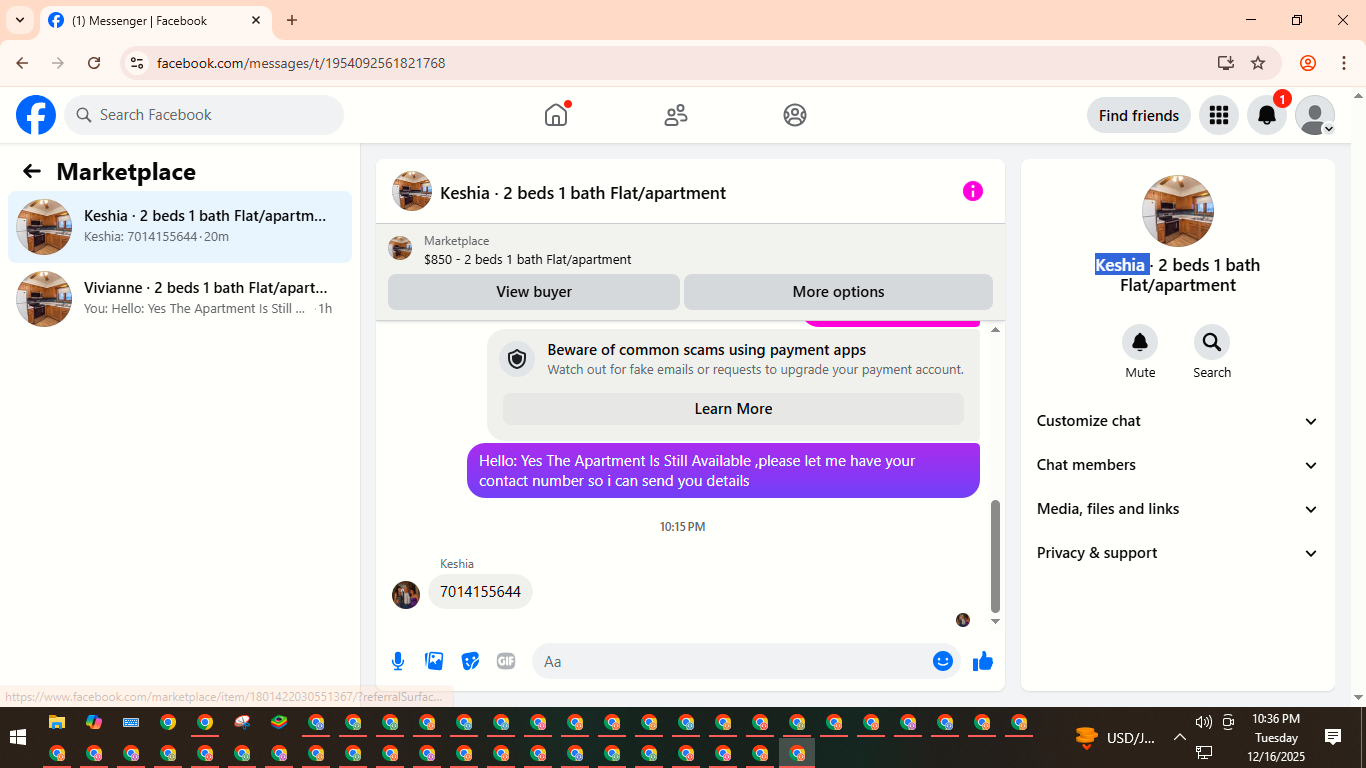
Task: Open the Facebook menu grid icon
Action: 1218,115
